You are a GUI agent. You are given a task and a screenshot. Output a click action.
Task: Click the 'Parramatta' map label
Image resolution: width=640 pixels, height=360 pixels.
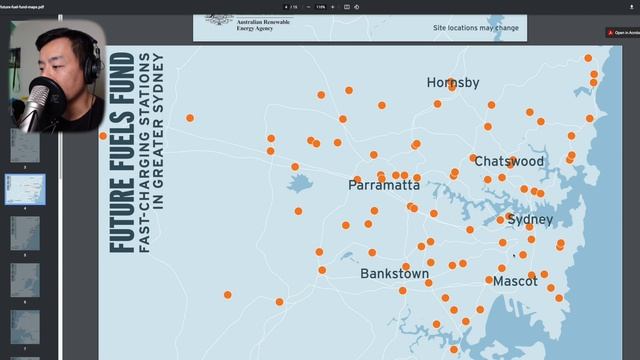pos(384,185)
